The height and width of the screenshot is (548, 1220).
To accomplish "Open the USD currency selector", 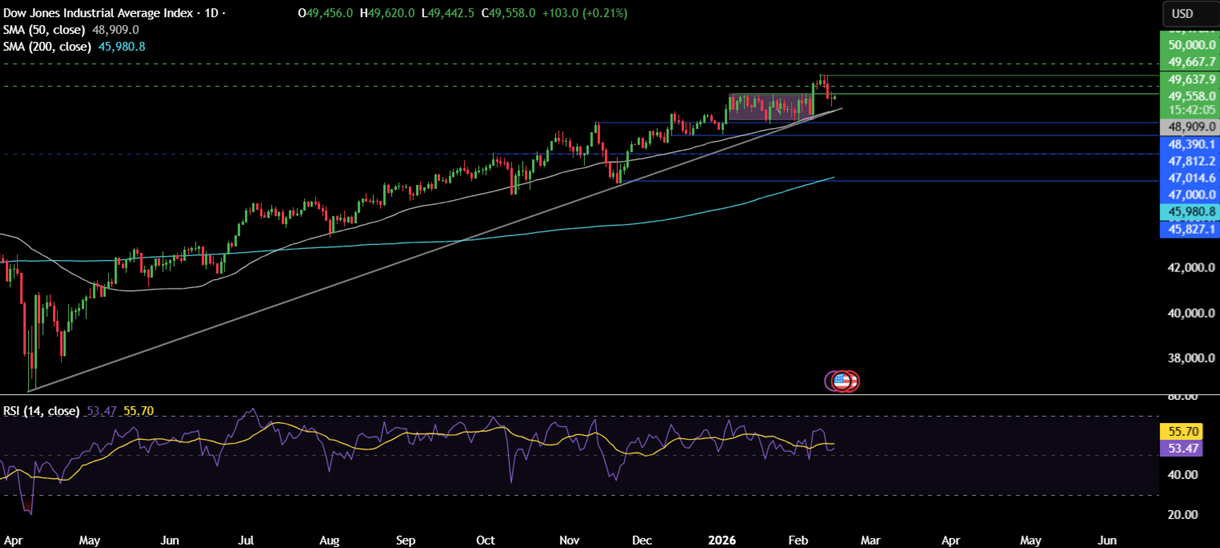I will click(x=1183, y=14).
